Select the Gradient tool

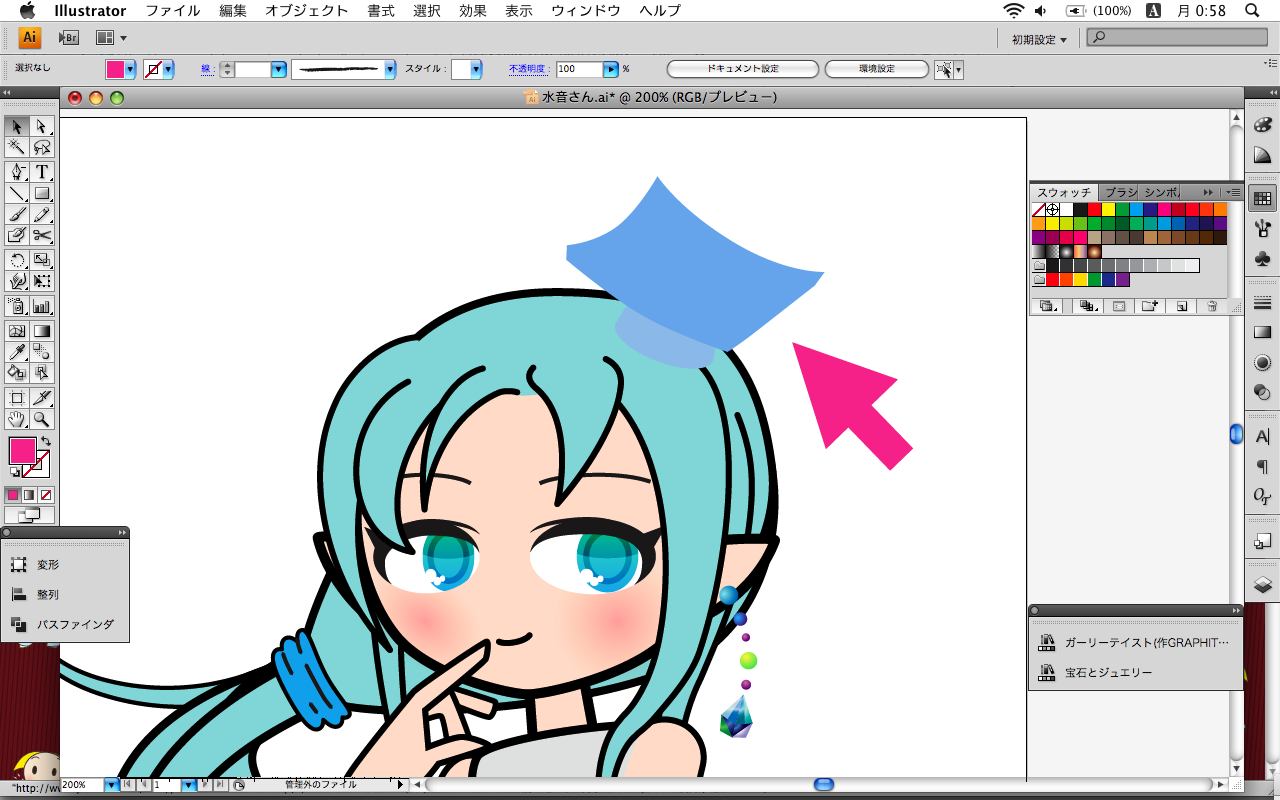pyautogui.click(x=42, y=331)
